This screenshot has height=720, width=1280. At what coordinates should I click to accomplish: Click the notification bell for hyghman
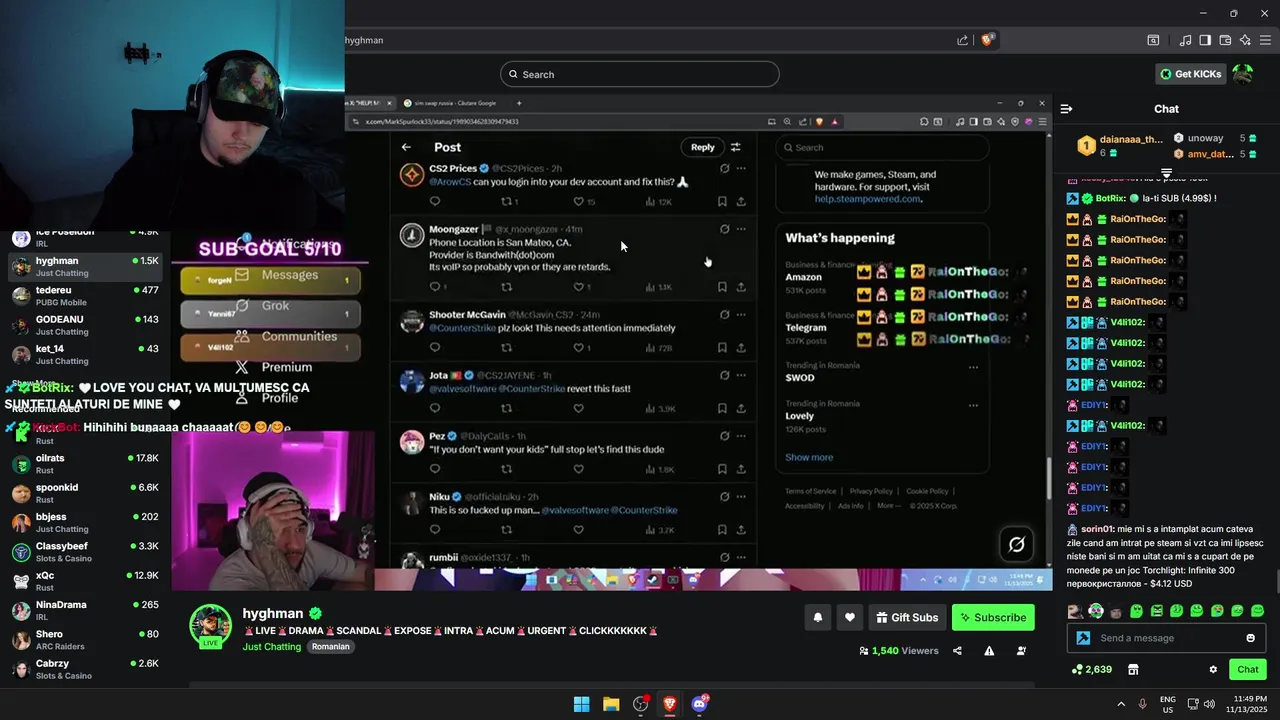point(817,617)
